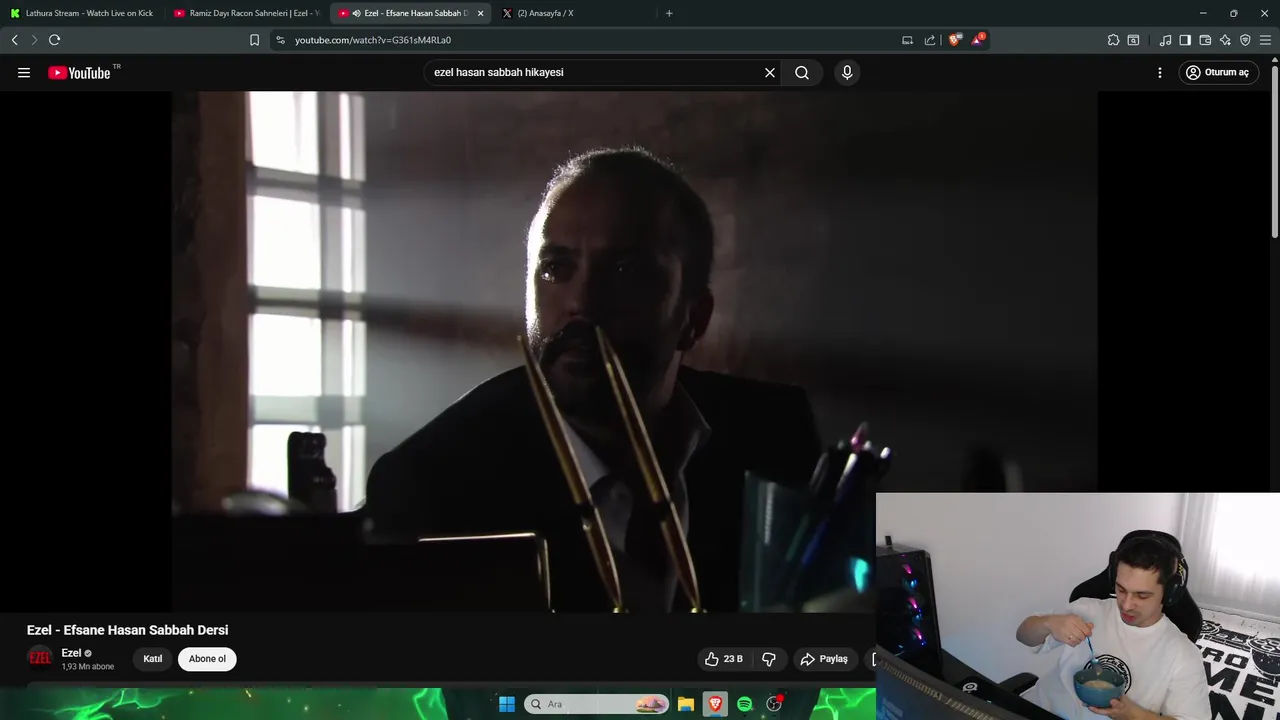Switch to Lathura Stream Kick tab
This screenshot has width=1280, height=720.
tap(82, 13)
